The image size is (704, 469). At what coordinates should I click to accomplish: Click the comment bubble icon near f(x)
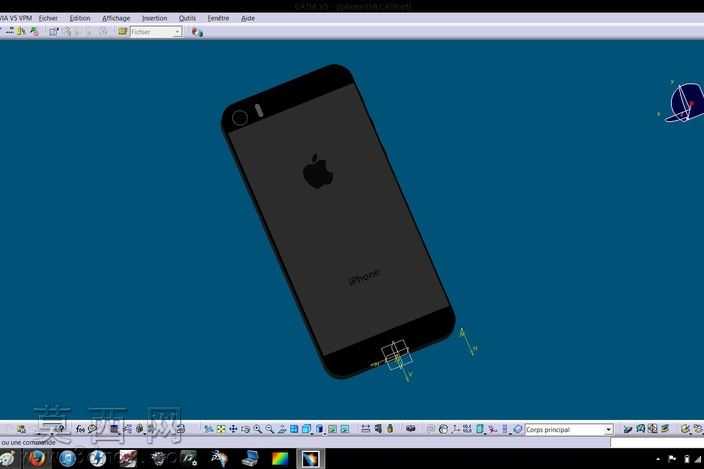click(x=92, y=429)
